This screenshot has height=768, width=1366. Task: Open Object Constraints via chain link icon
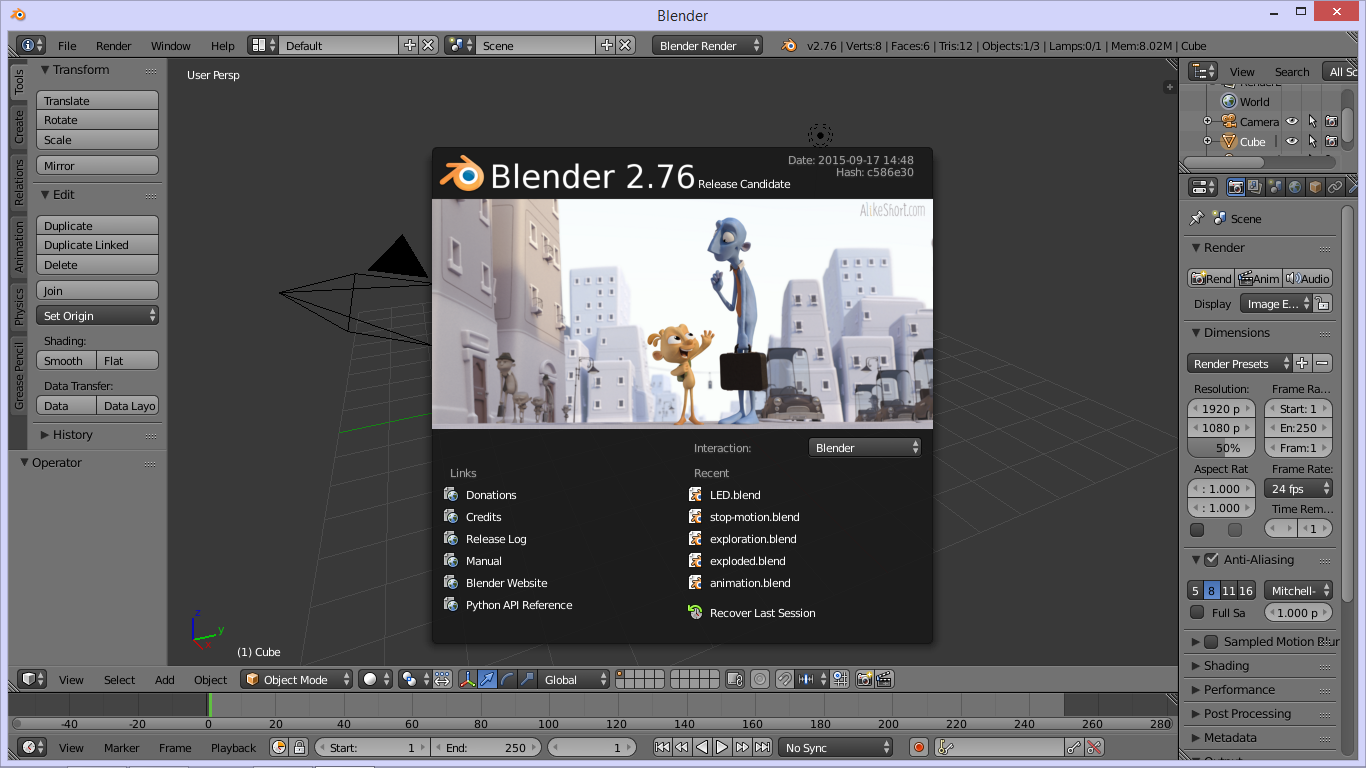[1336, 186]
